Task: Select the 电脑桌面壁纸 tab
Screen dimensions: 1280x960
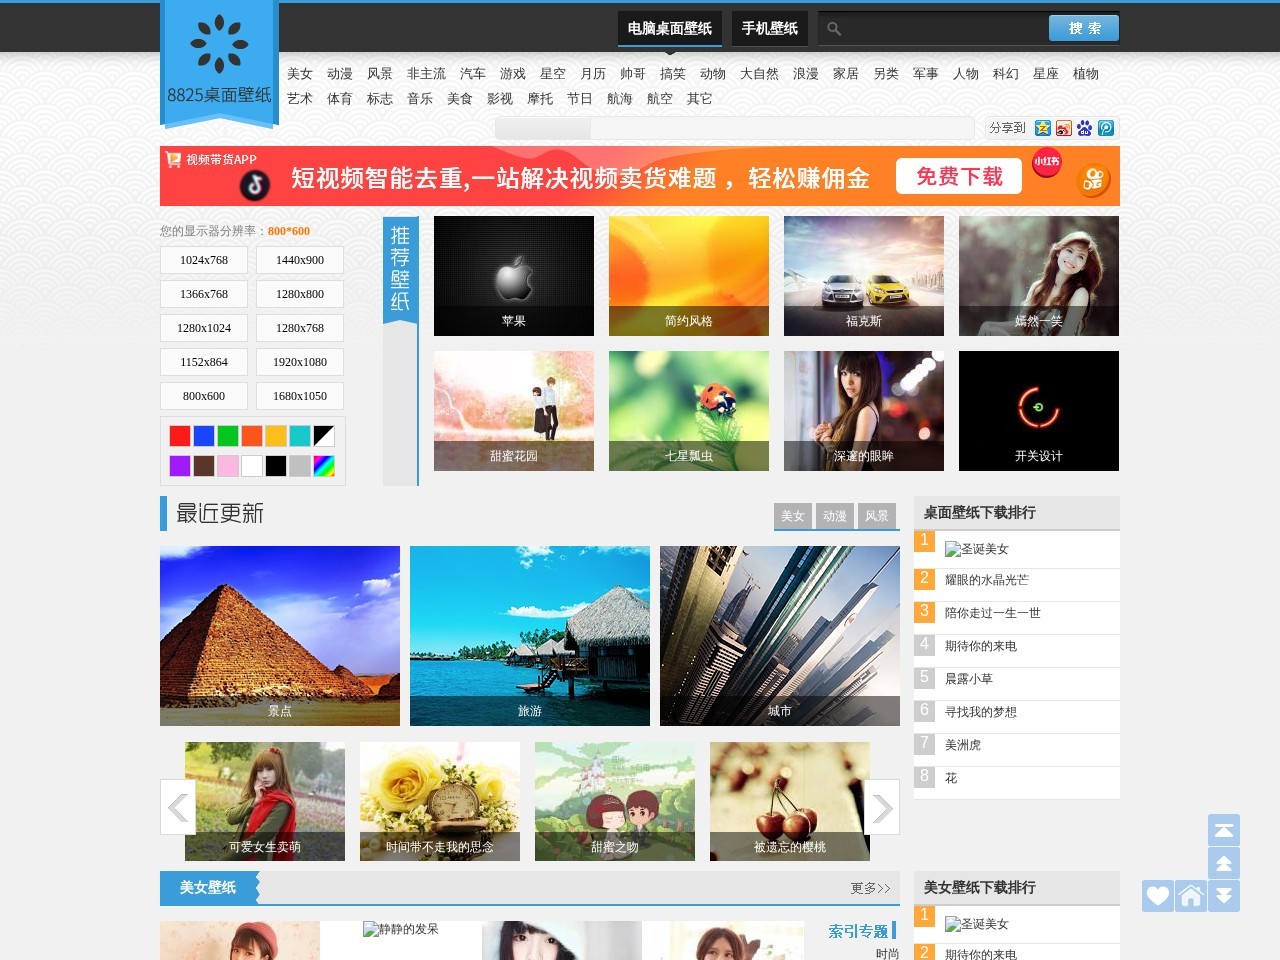Action: click(668, 29)
